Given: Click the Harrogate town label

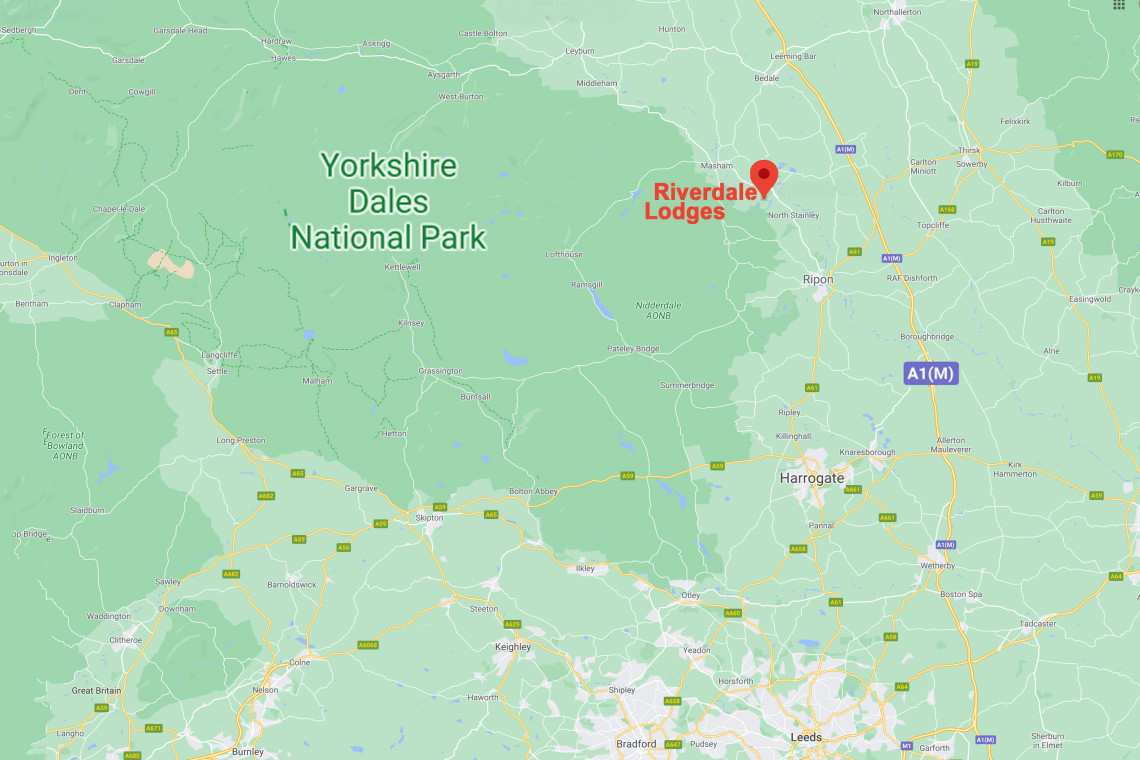Looking at the screenshot, I should tap(811, 478).
